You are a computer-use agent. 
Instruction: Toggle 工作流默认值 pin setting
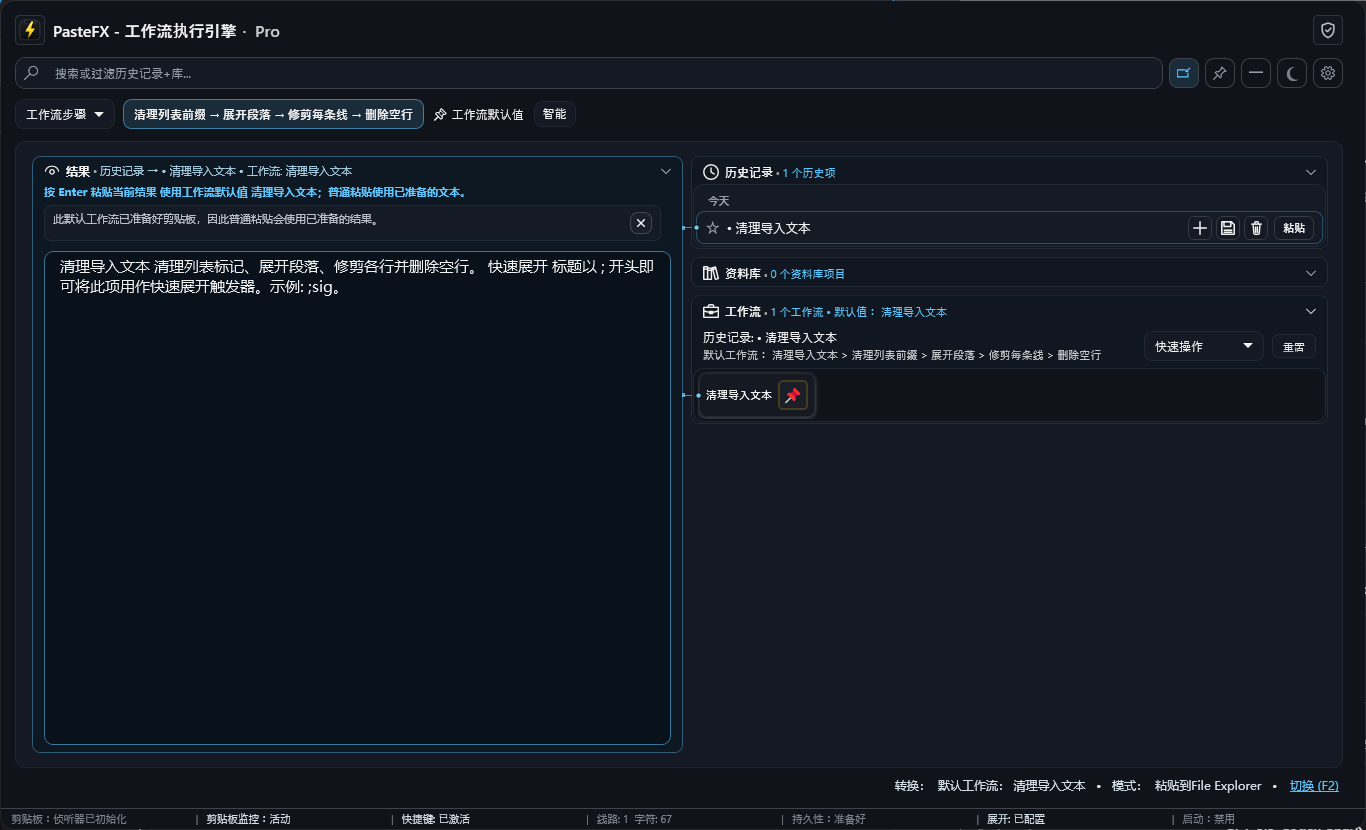[478, 115]
